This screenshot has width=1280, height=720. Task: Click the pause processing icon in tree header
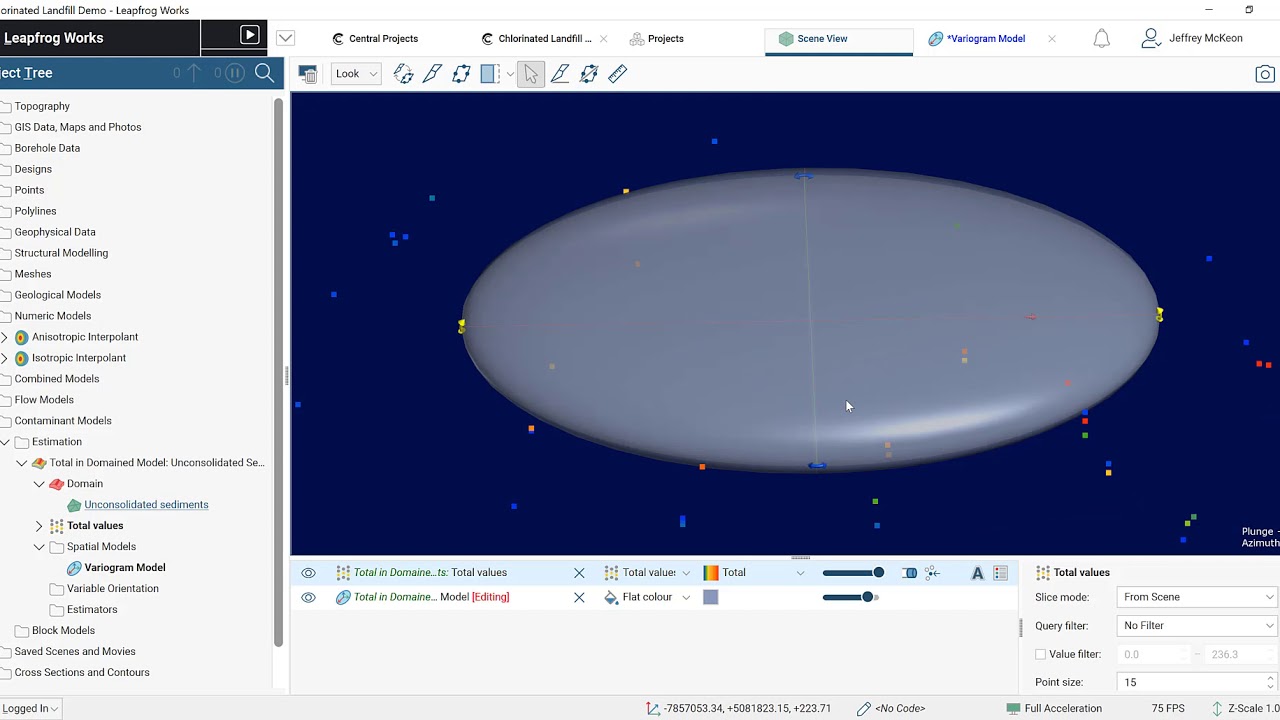[x=234, y=73]
